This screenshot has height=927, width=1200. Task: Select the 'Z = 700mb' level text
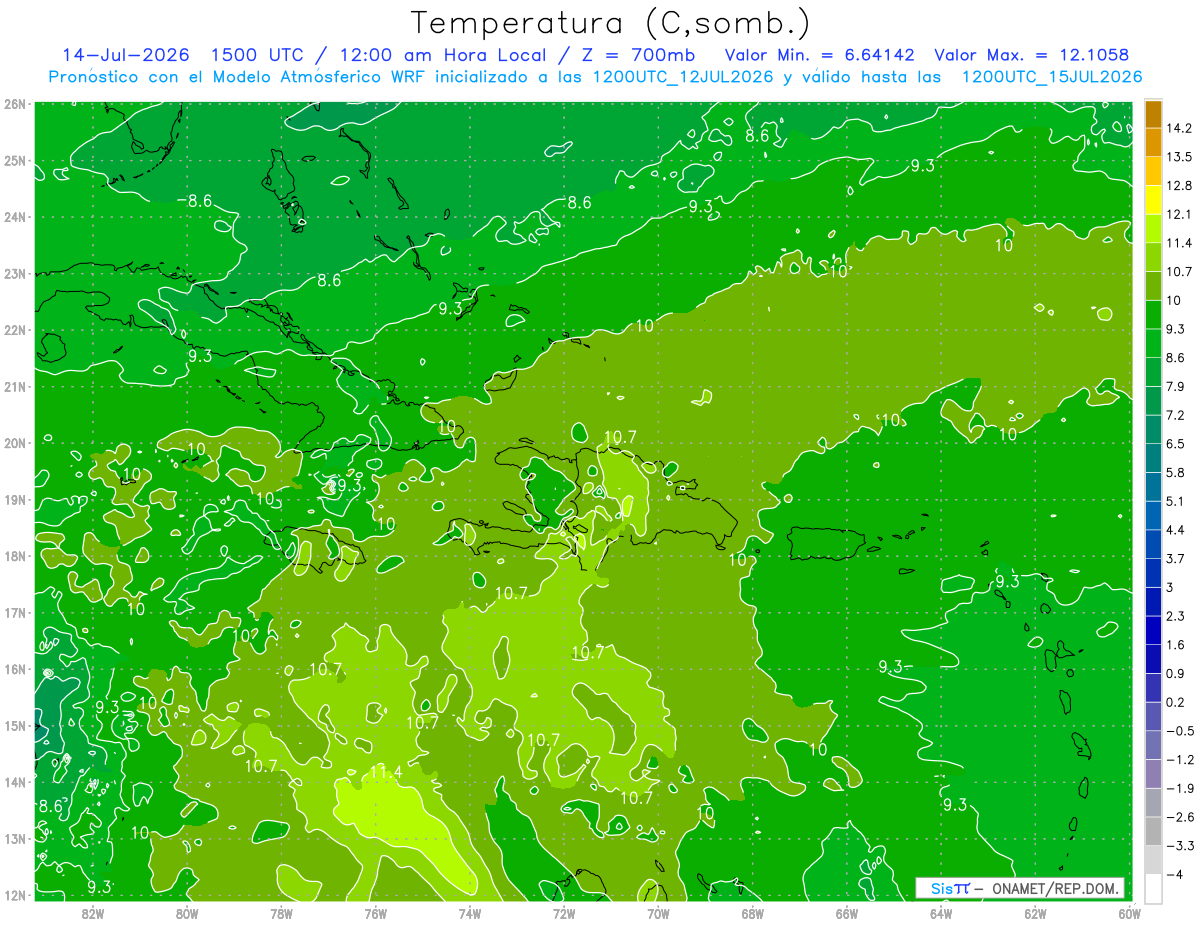[x=636, y=54]
